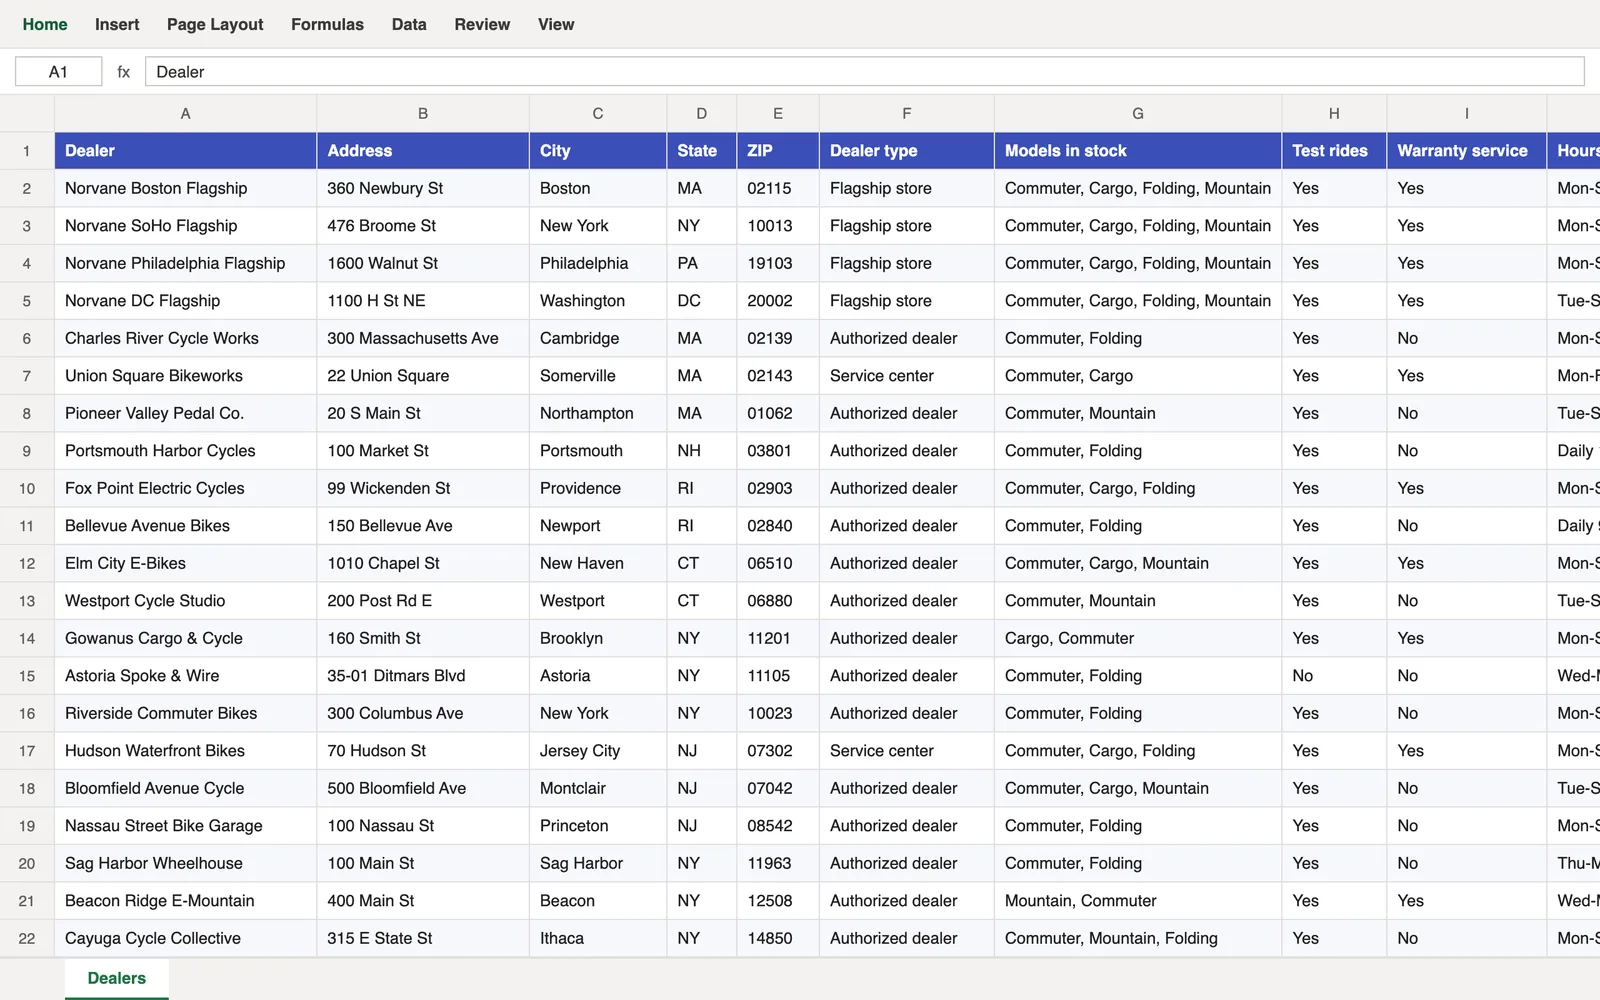
Task: Select the Mountain, Commuter models cell
Action: pos(1138,901)
